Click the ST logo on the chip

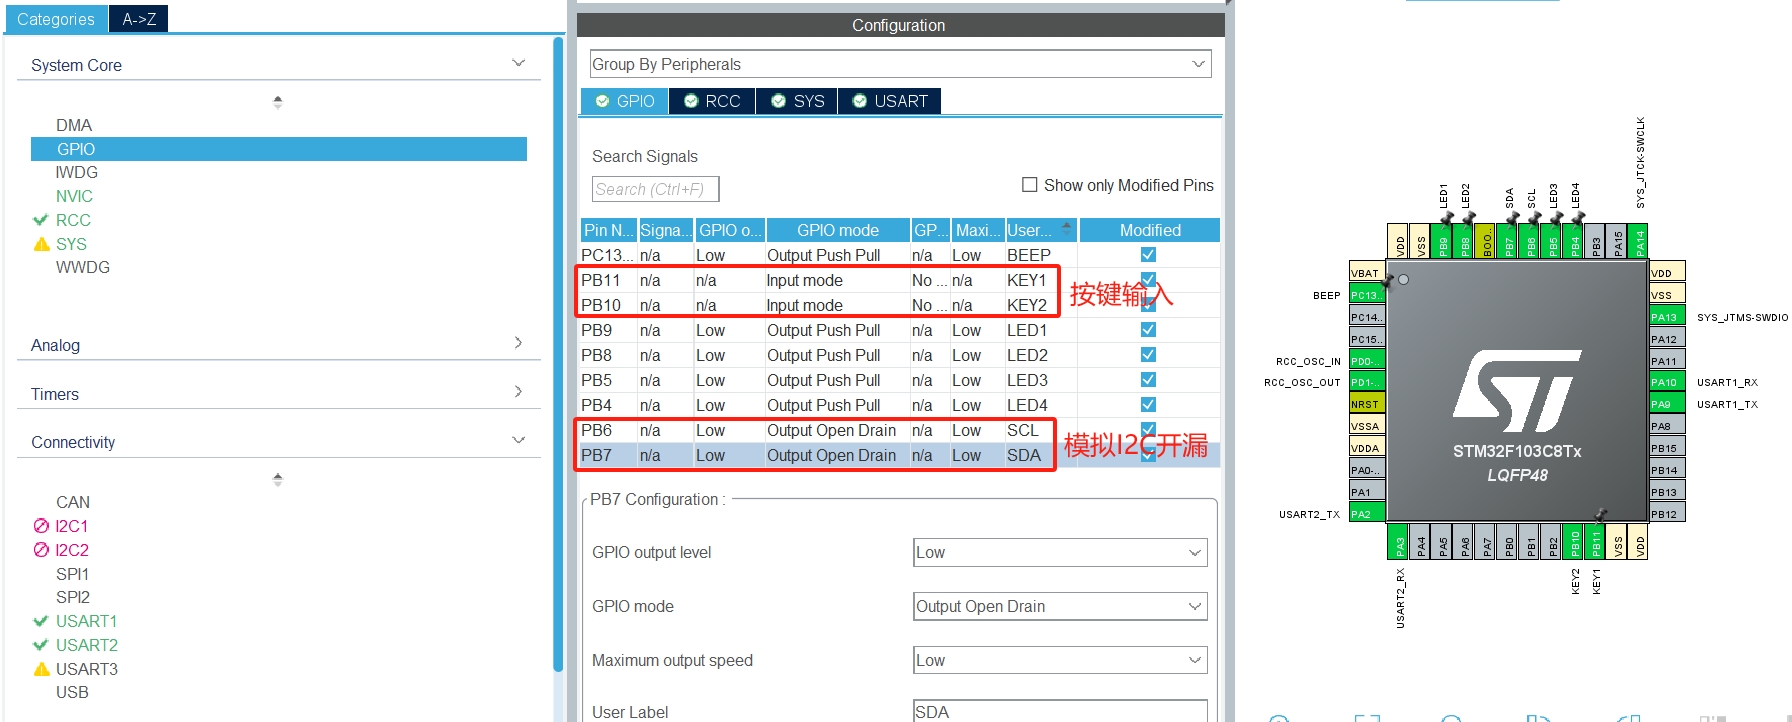(x=1517, y=391)
